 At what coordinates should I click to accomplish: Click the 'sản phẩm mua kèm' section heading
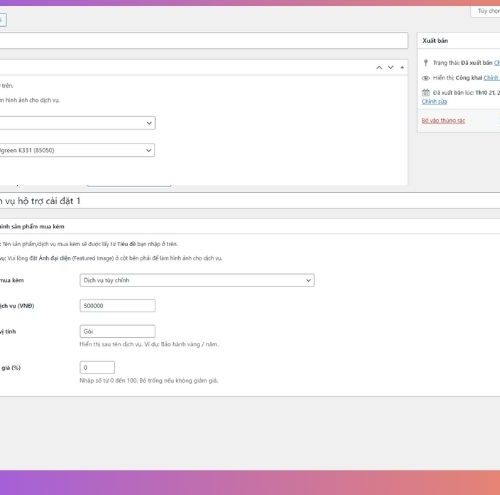(x=32, y=227)
